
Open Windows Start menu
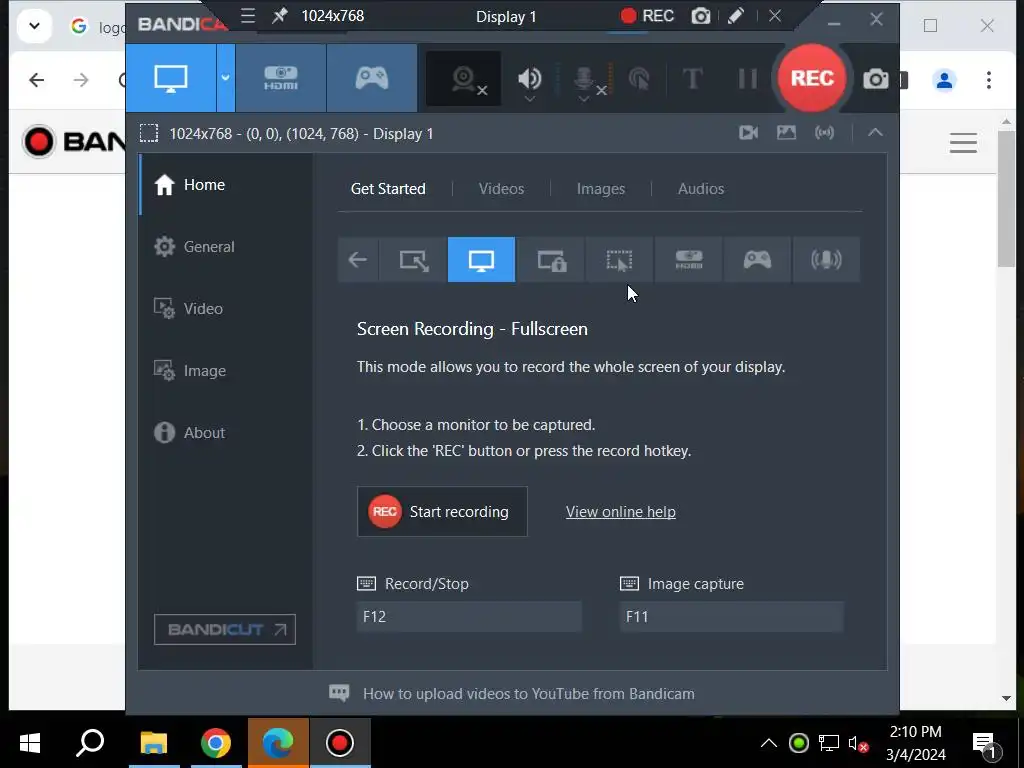tap(30, 743)
